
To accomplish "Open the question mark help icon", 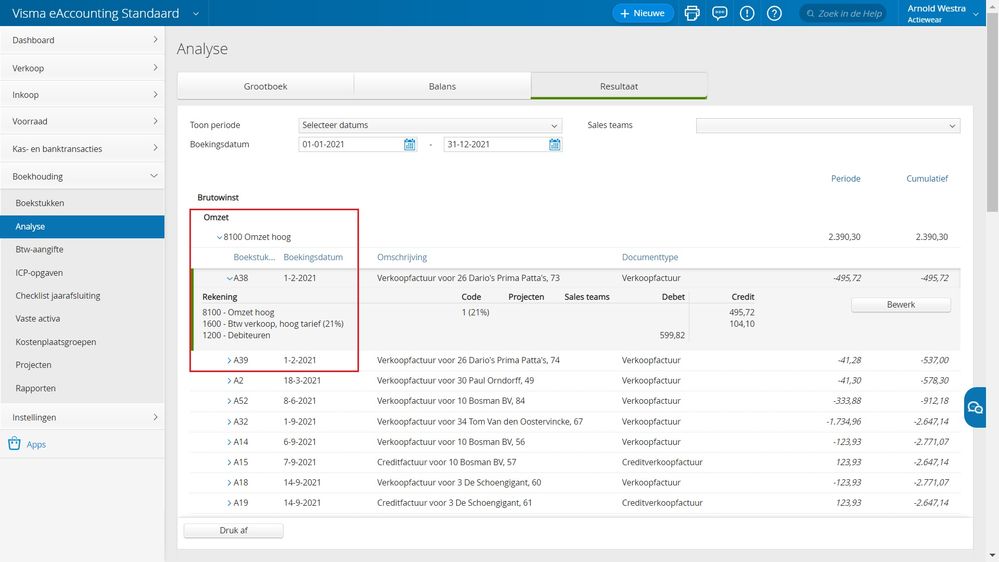I will click(x=774, y=13).
